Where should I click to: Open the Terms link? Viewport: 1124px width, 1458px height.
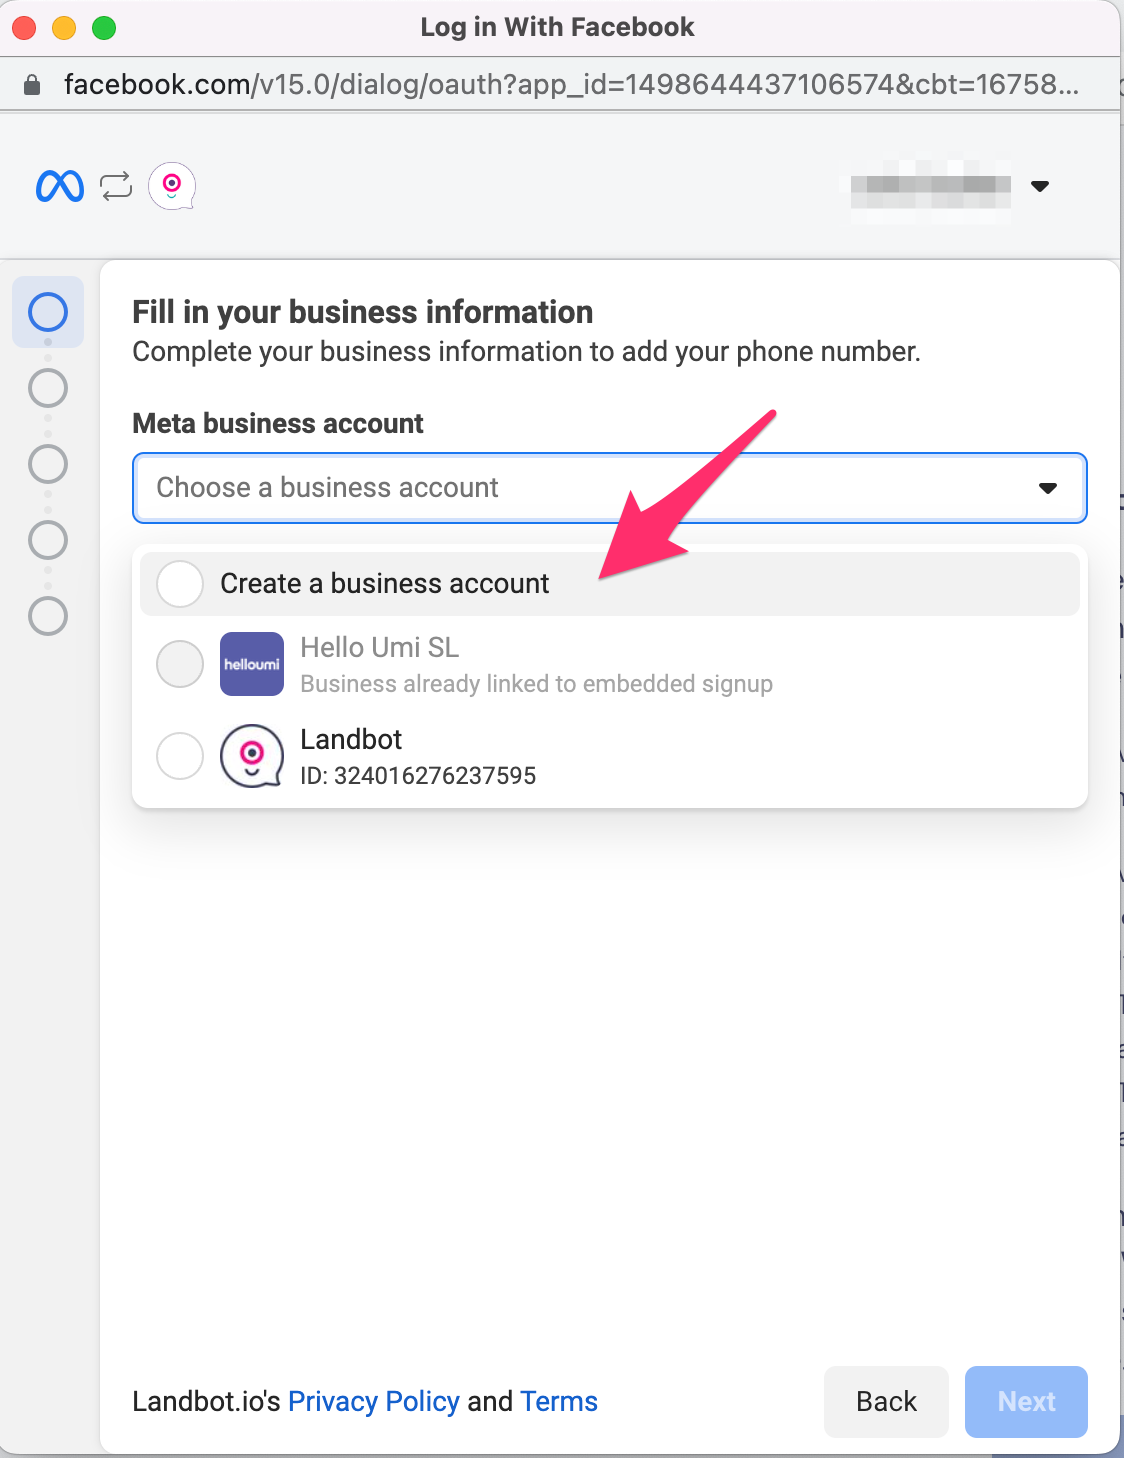point(559,1402)
